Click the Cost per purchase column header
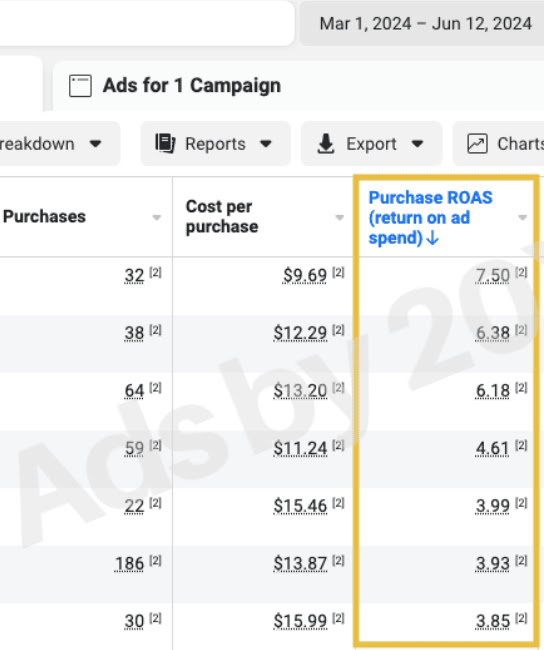 [222, 216]
